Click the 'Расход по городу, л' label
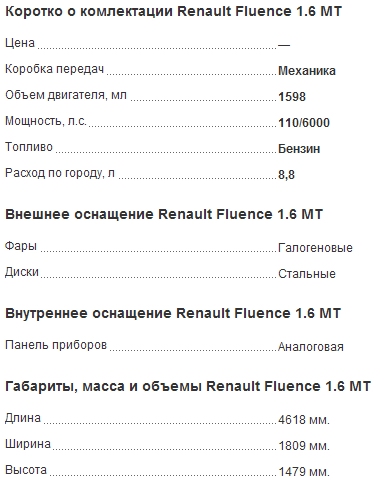The height and width of the screenshot is (485, 386). pos(60,173)
